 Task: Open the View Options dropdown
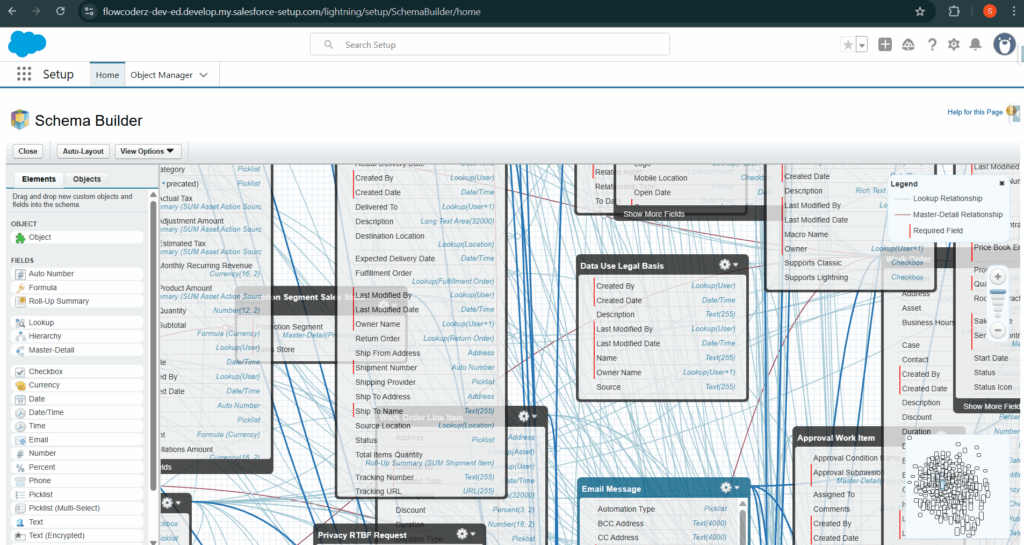(x=147, y=151)
